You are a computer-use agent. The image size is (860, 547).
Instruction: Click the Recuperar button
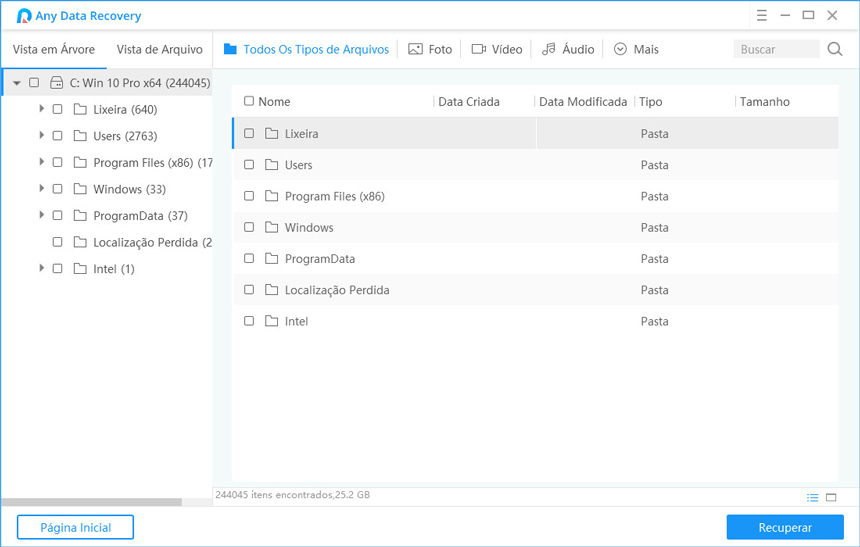[x=785, y=527]
